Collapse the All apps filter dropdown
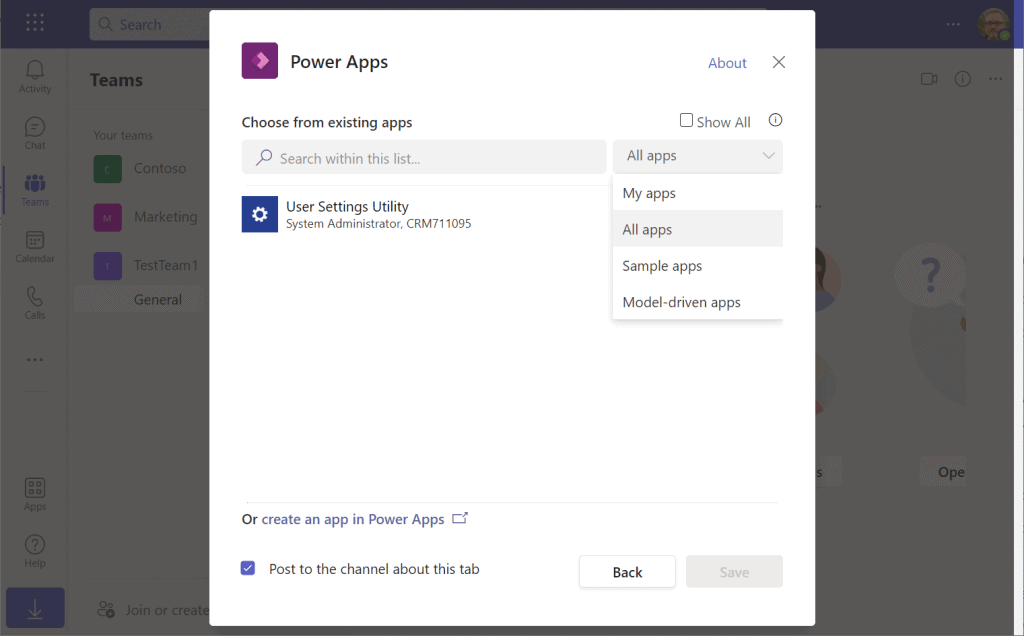This screenshot has width=1024, height=636. click(698, 156)
